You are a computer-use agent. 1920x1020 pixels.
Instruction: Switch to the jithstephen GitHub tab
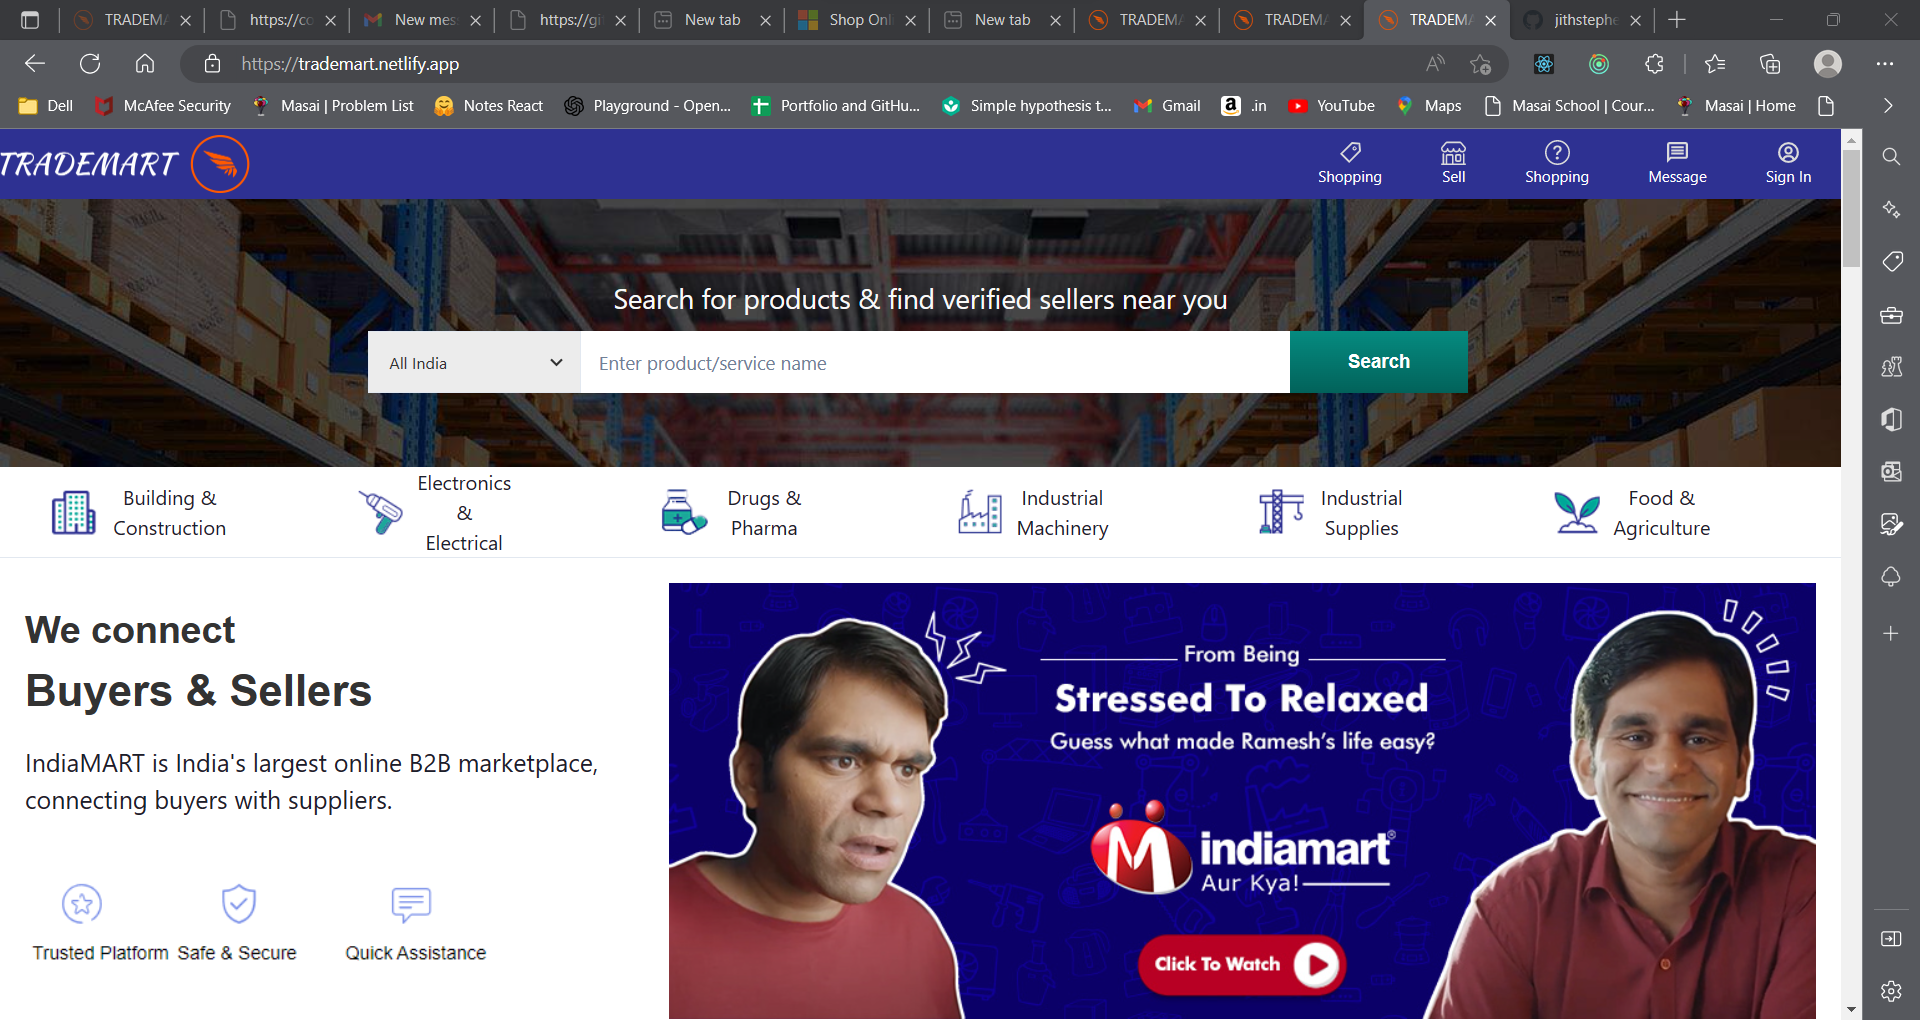1582,20
